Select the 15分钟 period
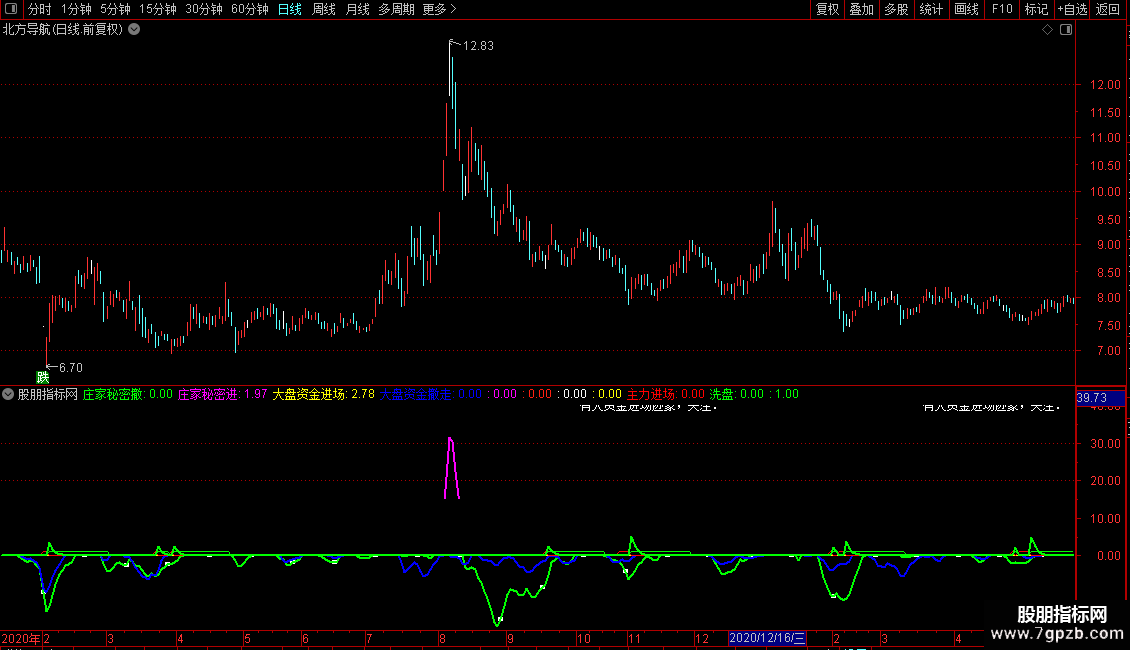1130x650 pixels. (x=157, y=9)
